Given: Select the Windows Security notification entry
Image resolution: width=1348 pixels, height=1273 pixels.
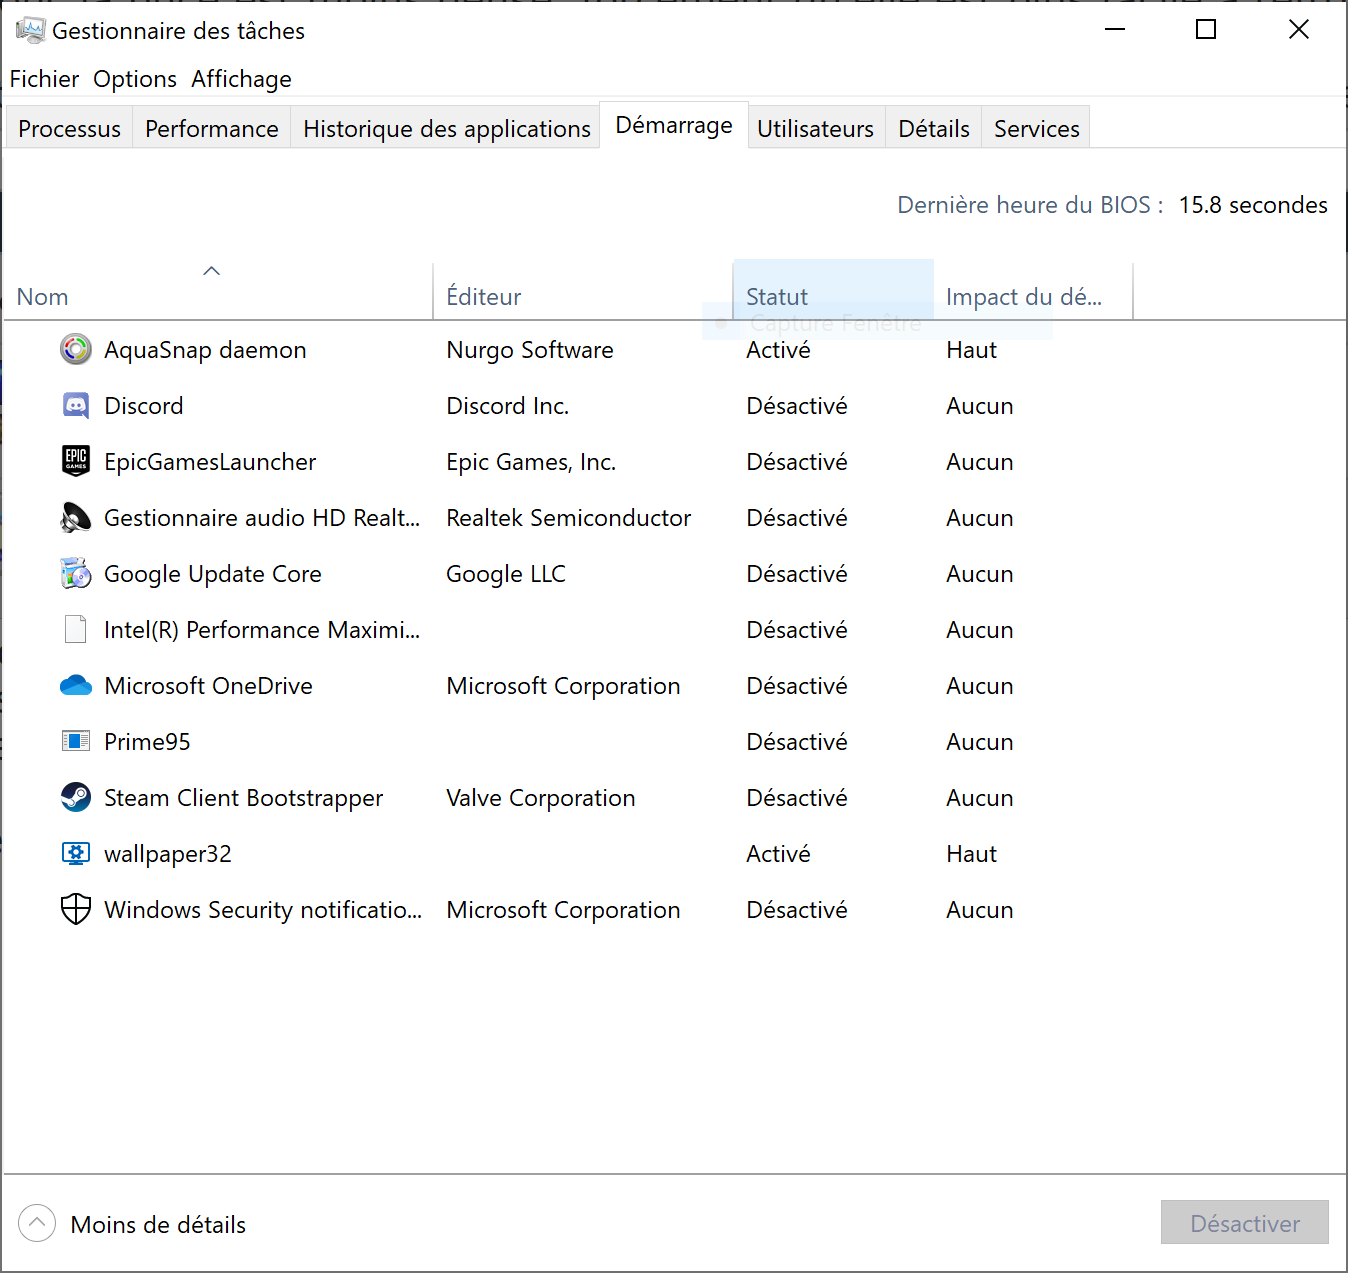Looking at the screenshot, I should click(x=263, y=910).
